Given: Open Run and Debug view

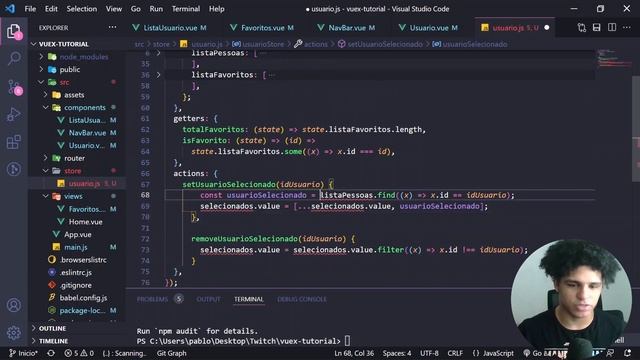Looking at the screenshot, I should coord(13,115).
